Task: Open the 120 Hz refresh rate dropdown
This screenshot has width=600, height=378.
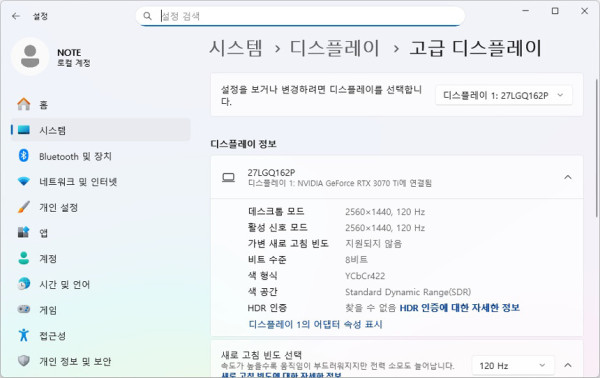Action: pos(512,366)
